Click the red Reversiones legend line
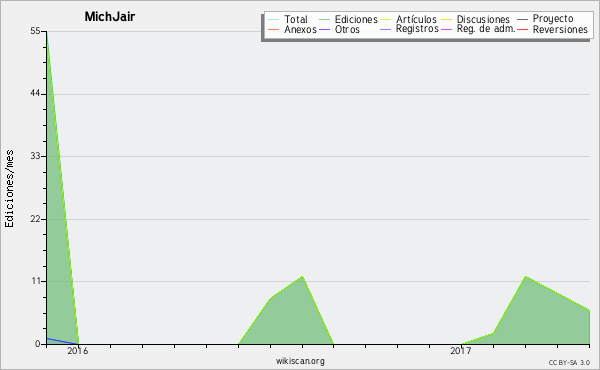Viewport: 600px width, 370px height. pos(522,29)
